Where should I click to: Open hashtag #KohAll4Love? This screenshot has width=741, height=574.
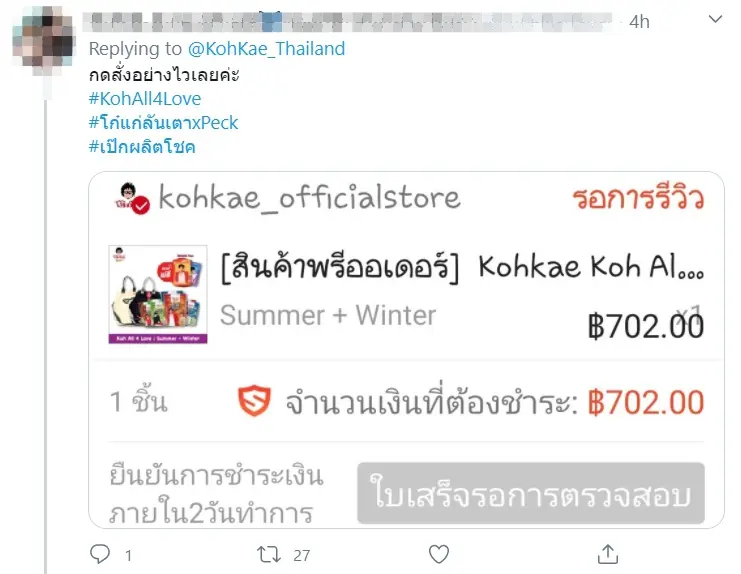tap(145, 99)
